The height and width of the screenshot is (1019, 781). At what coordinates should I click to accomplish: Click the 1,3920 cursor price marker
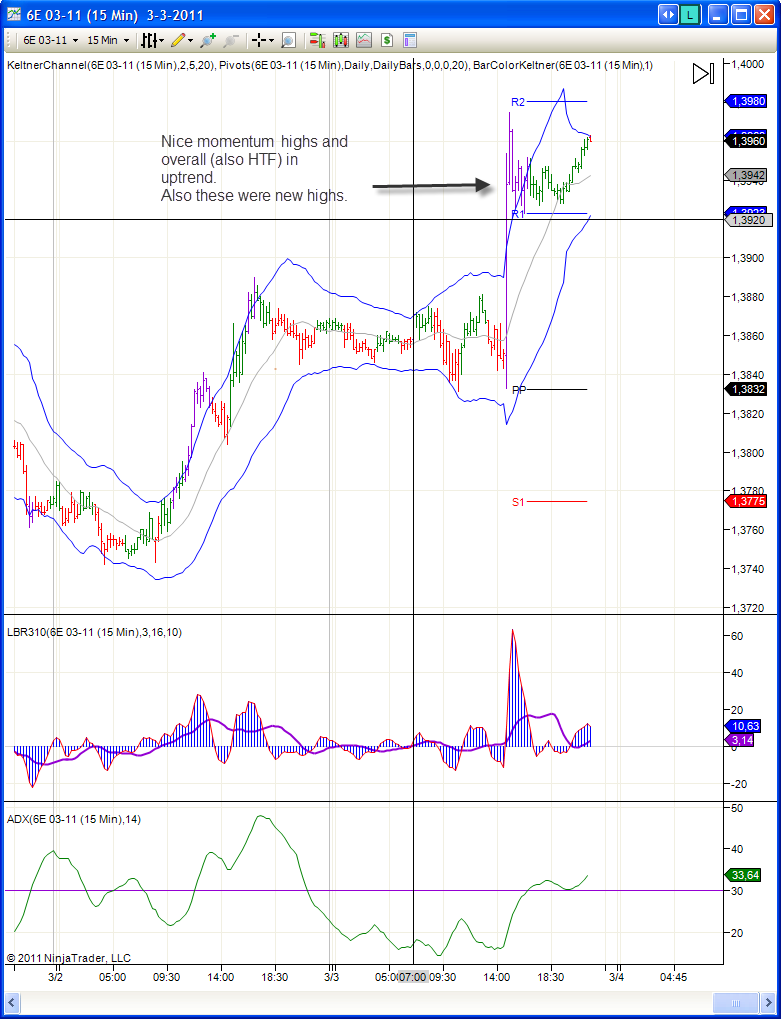(748, 220)
